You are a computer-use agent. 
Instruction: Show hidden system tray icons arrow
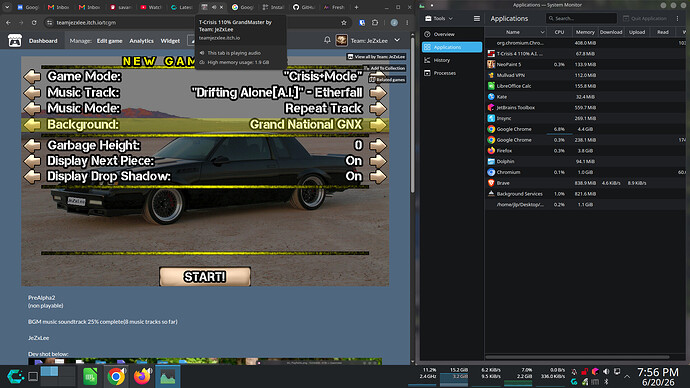point(627,377)
